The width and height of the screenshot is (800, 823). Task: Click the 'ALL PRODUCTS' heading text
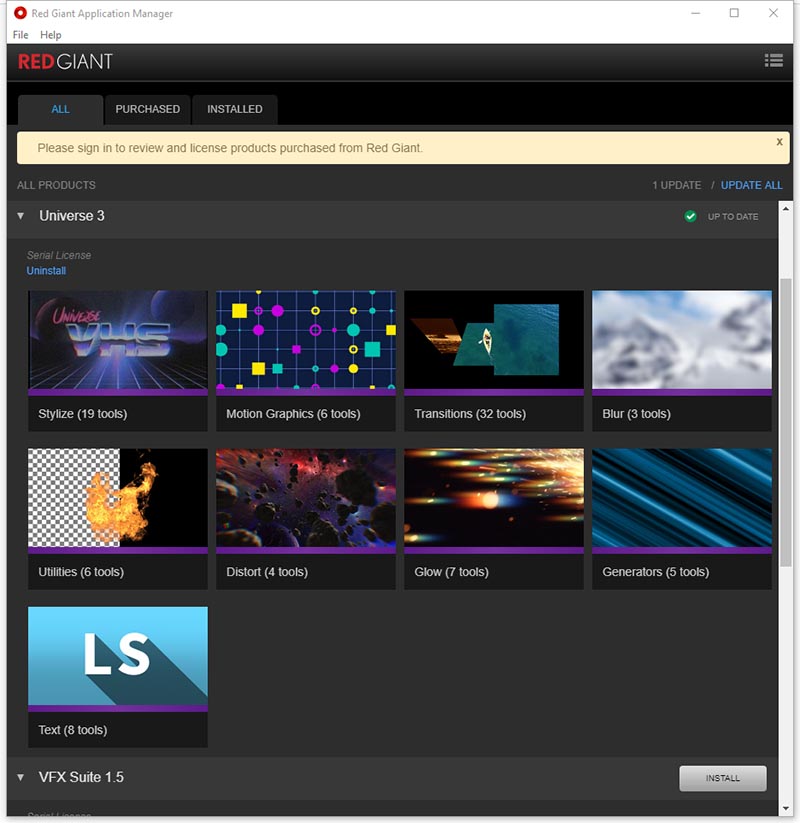click(56, 185)
